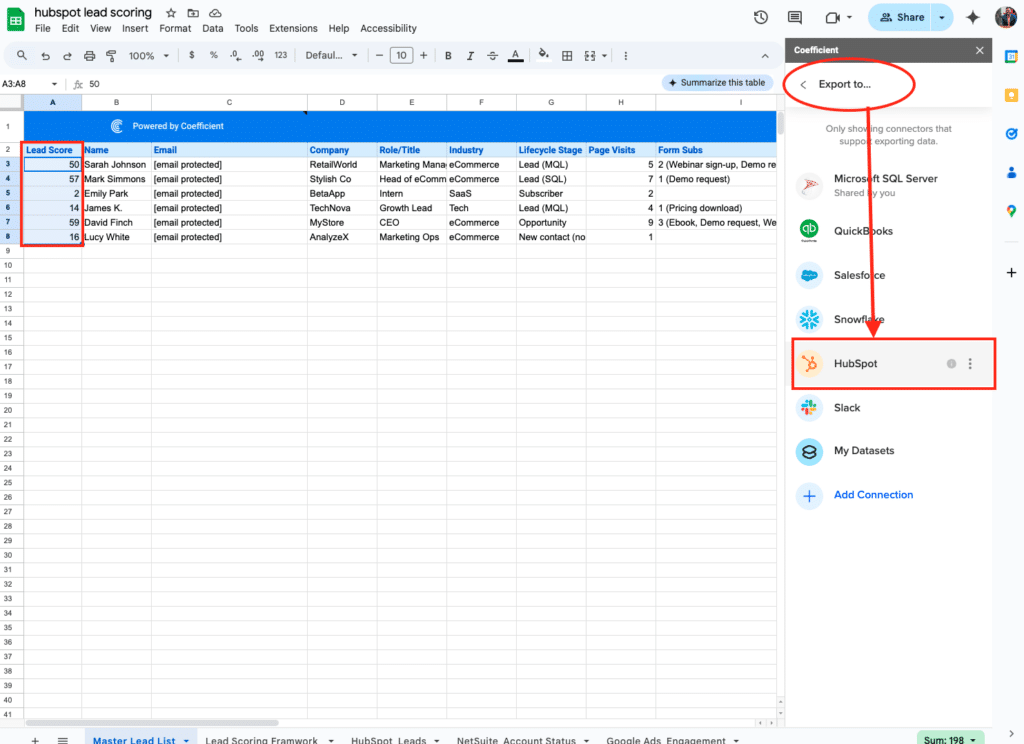
Task: Increase decimal places
Action: tap(258, 56)
